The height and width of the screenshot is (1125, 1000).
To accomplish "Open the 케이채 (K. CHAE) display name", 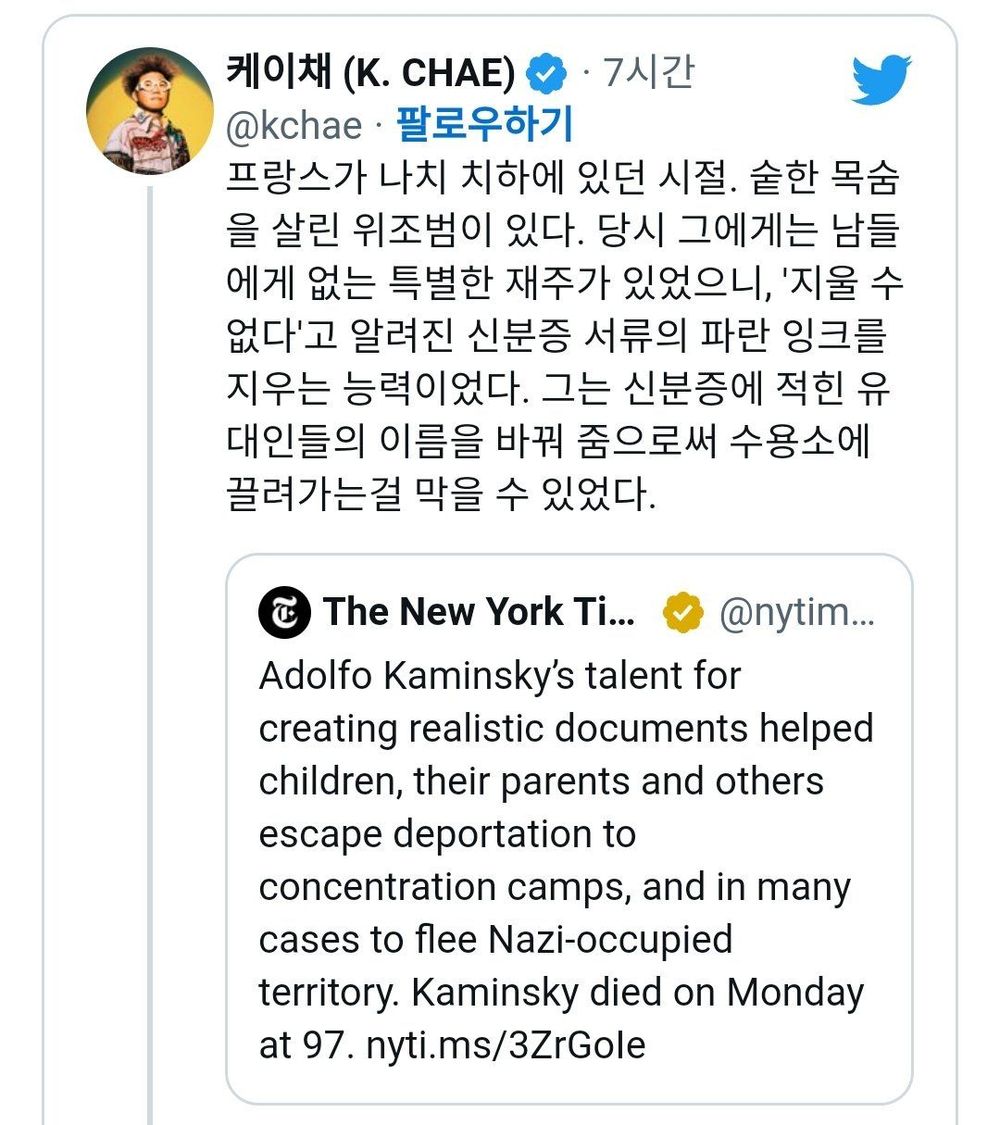I will (x=372, y=74).
